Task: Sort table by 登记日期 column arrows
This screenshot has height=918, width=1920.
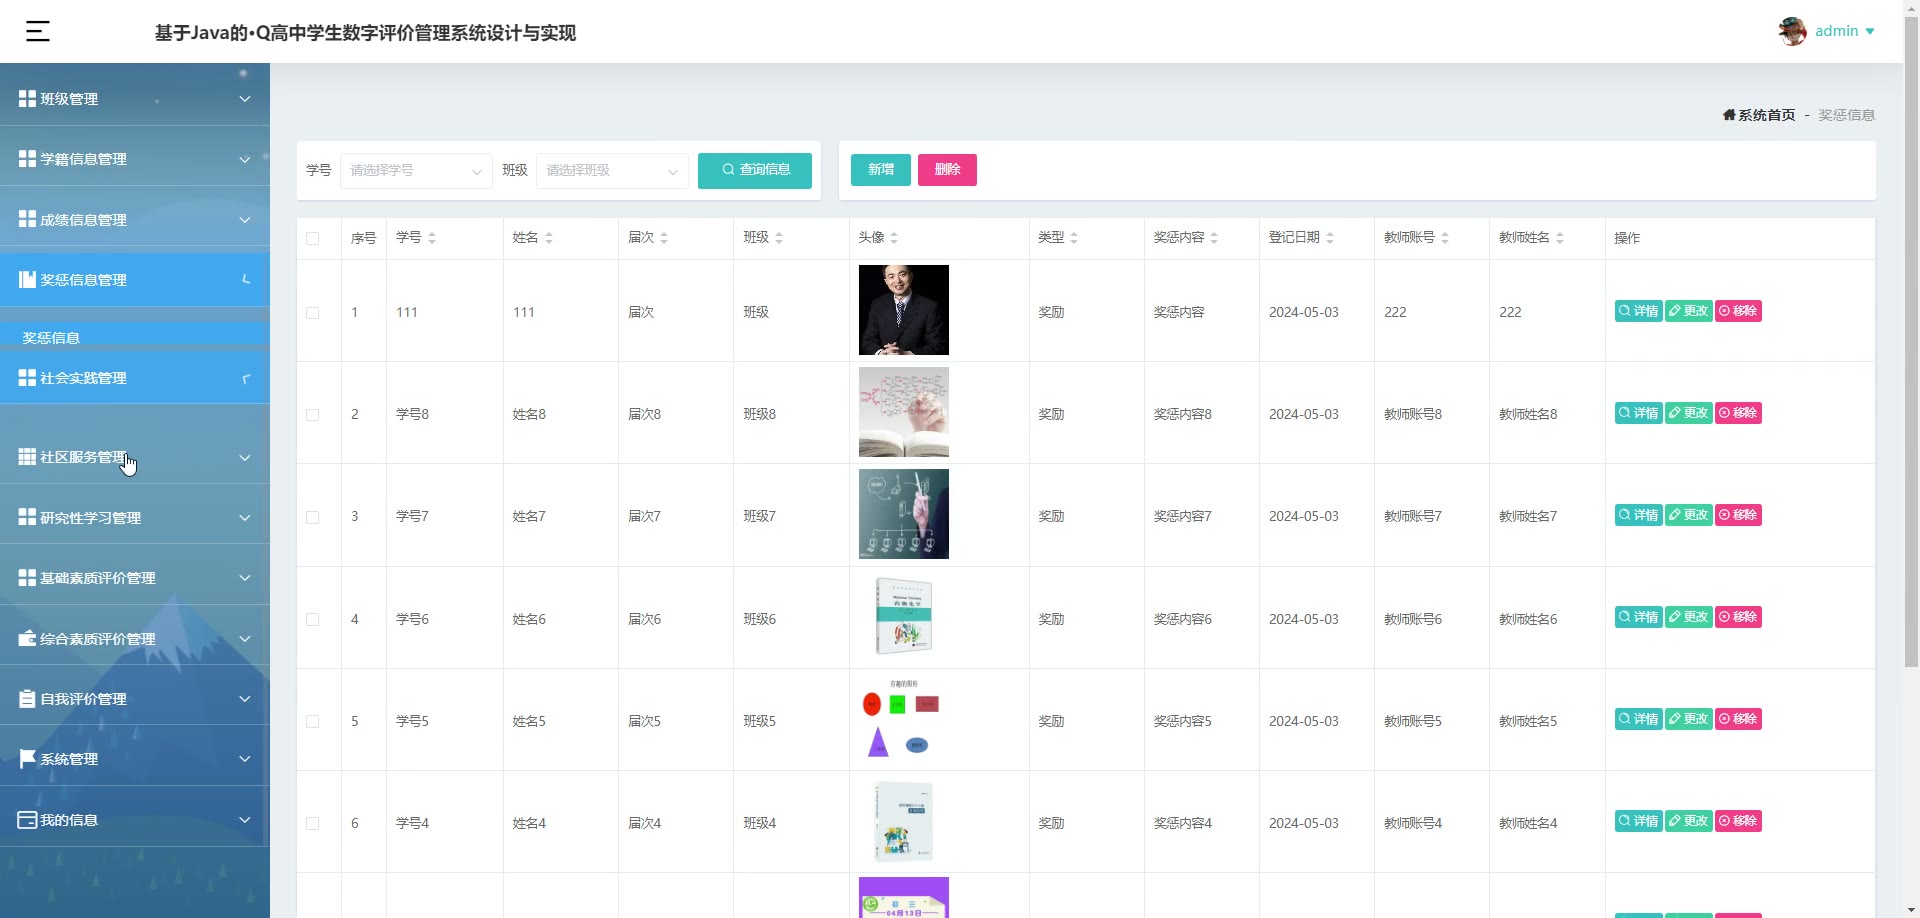Action: tap(1330, 238)
